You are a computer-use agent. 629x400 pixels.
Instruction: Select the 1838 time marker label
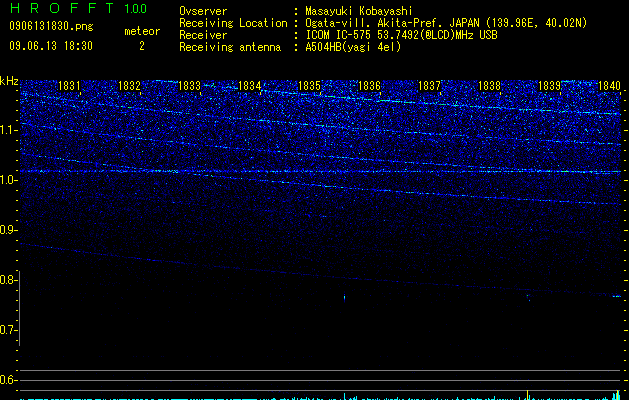489,85
